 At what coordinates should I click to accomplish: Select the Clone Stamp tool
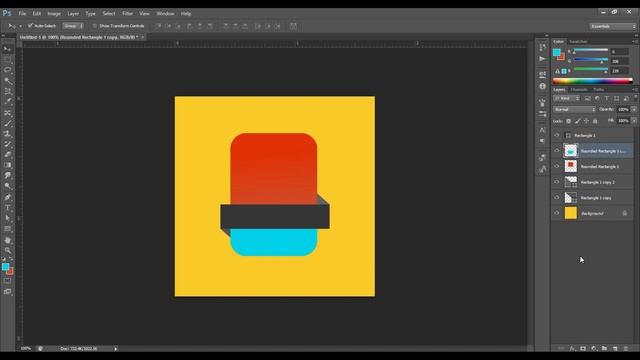click(x=7, y=134)
